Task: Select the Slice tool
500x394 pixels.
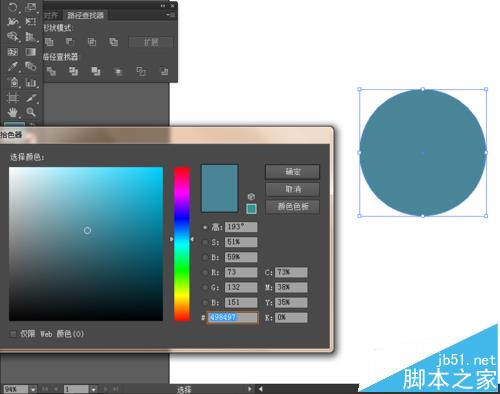Action: click(31, 98)
